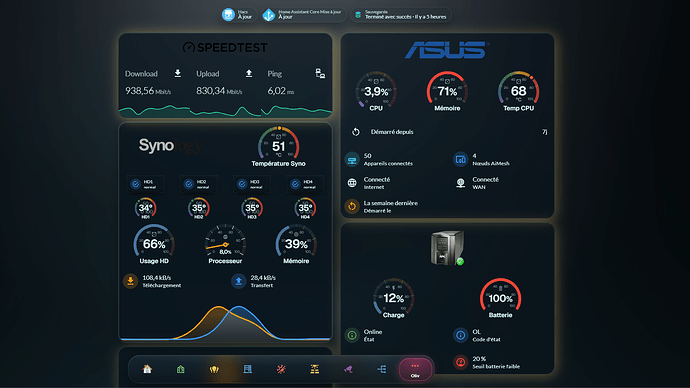Click the HD3 normal status chip
The image size is (690, 388).
click(x=252, y=184)
